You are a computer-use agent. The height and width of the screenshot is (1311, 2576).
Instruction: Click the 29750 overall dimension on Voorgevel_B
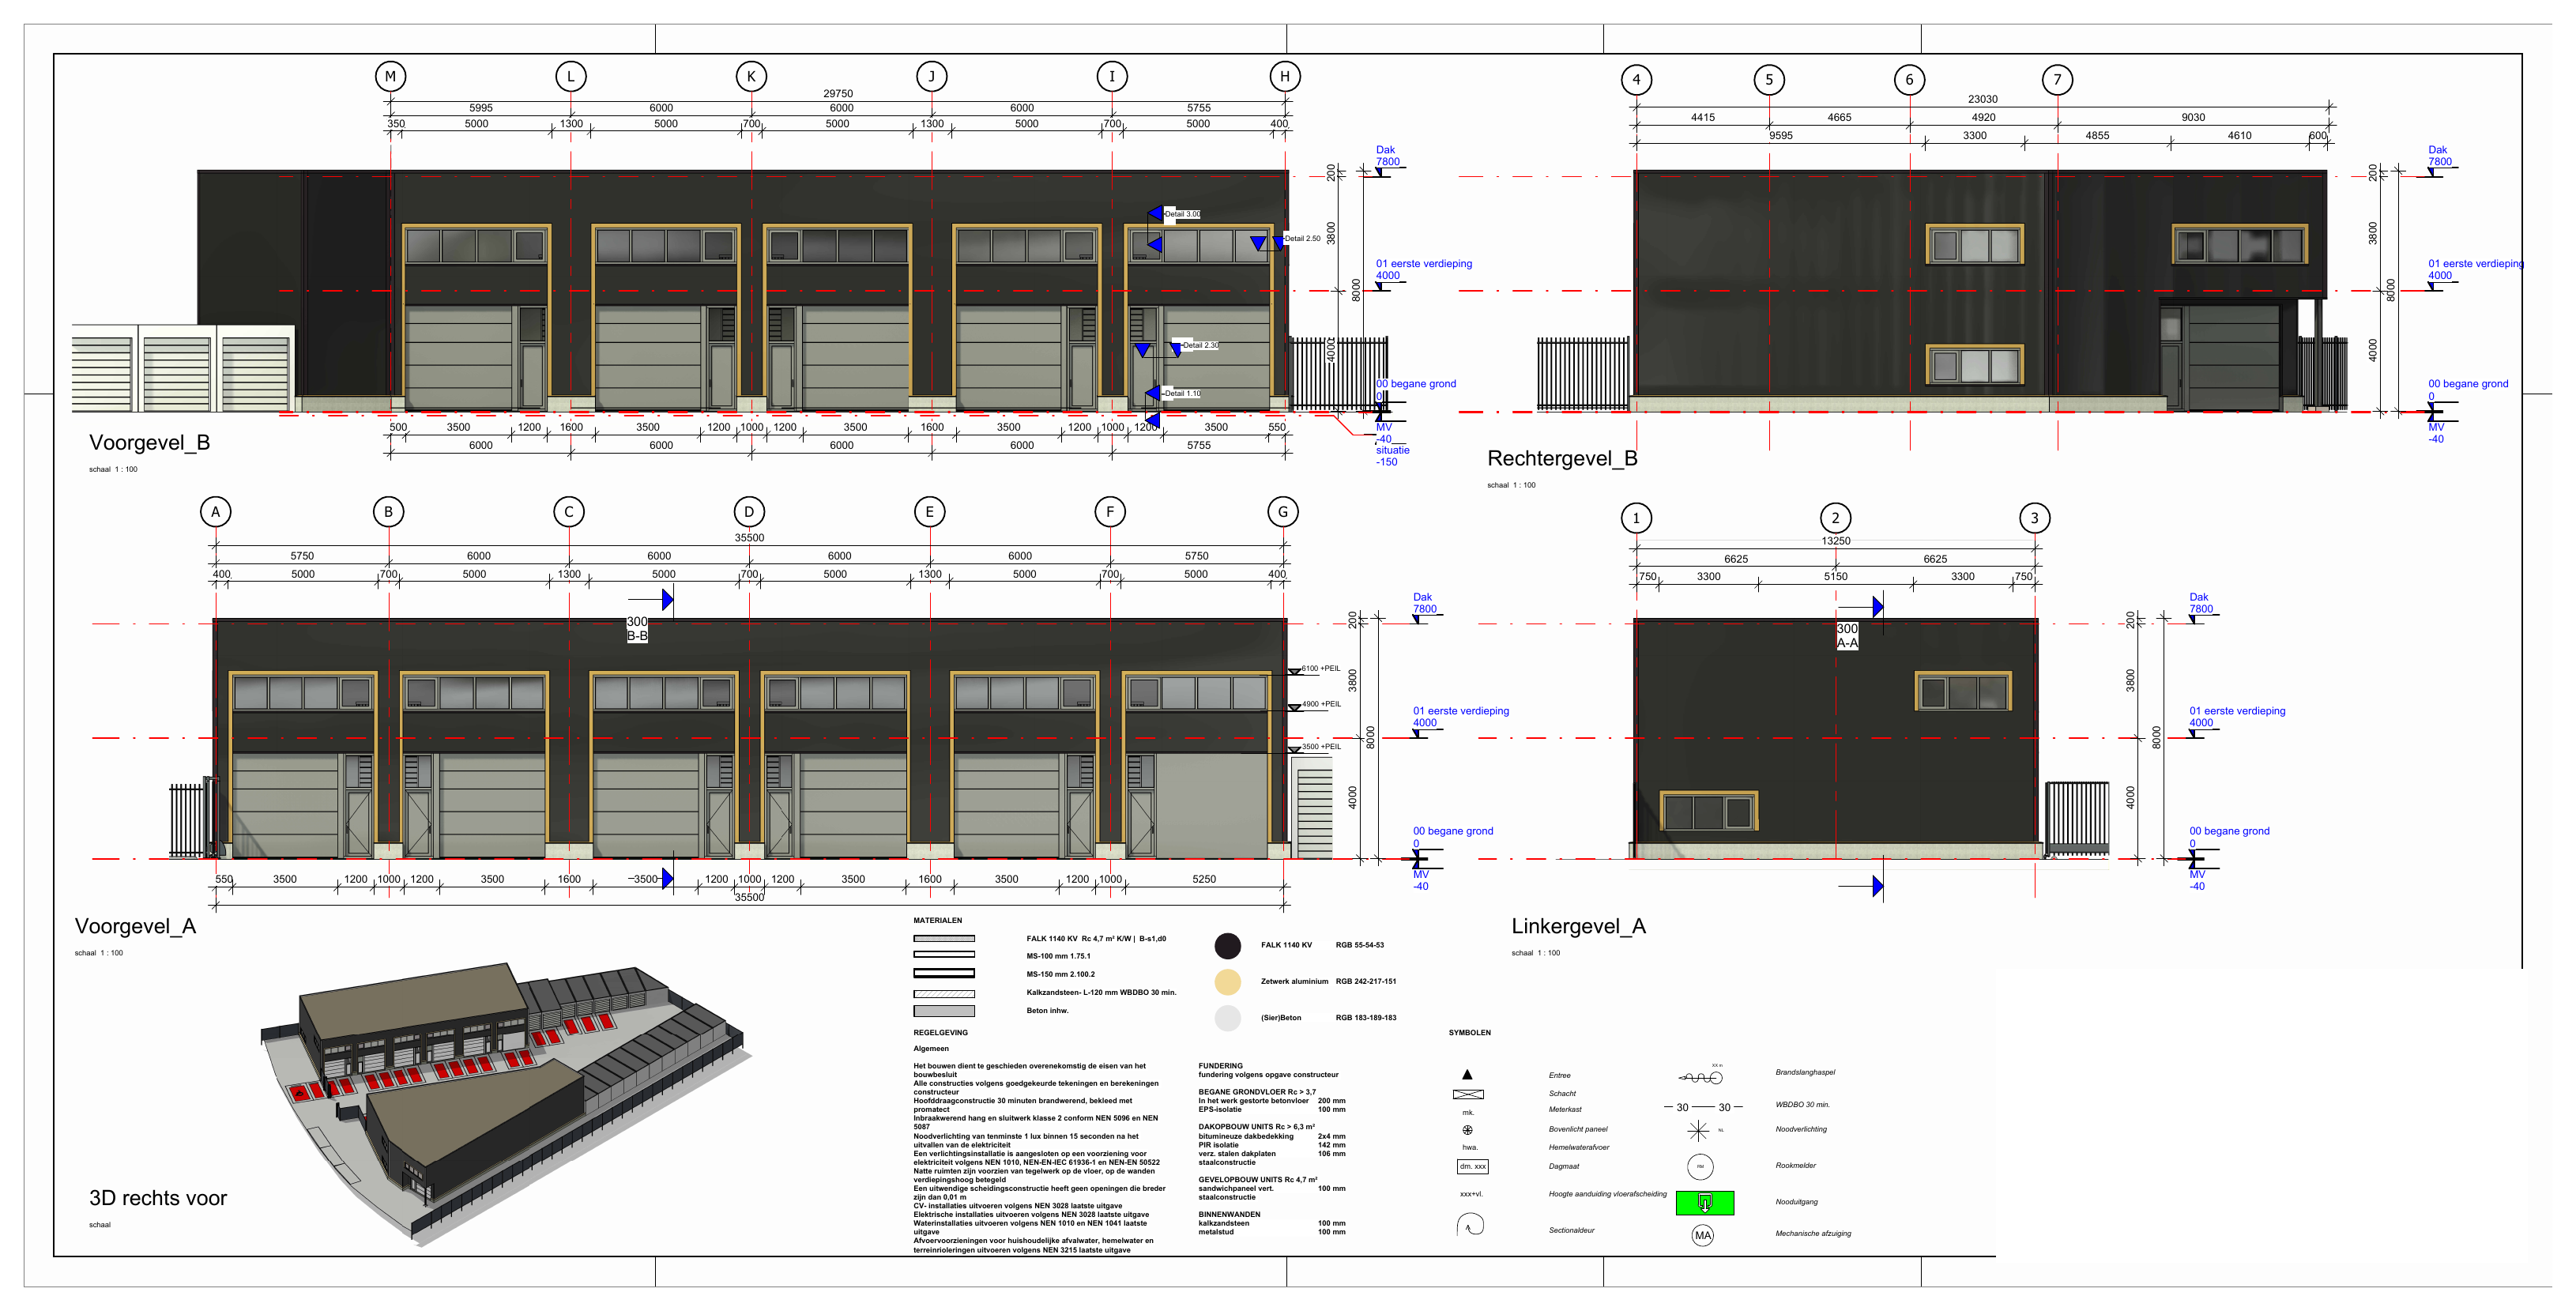tap(838, 93)
